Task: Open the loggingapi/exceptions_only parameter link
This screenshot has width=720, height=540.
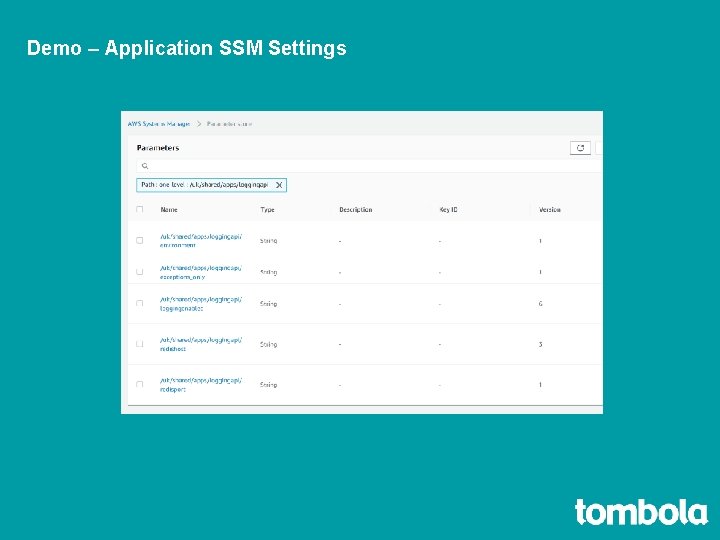Action: (x=201, y=272)
